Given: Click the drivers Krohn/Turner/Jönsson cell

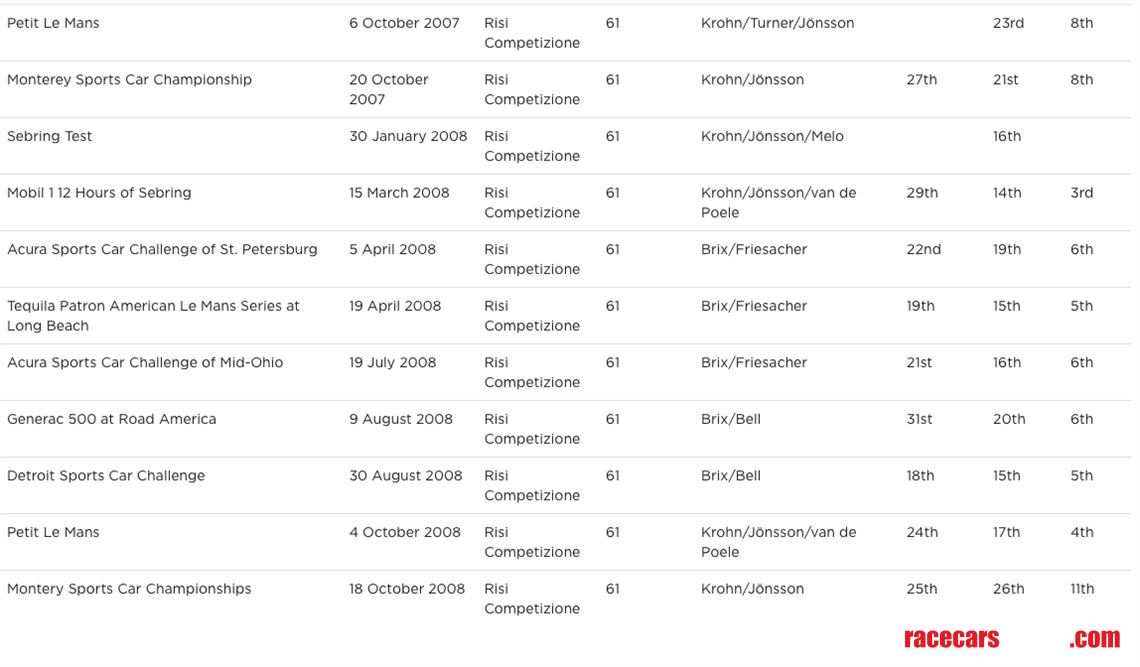Looking at the screenshot, I should point(777,23).
